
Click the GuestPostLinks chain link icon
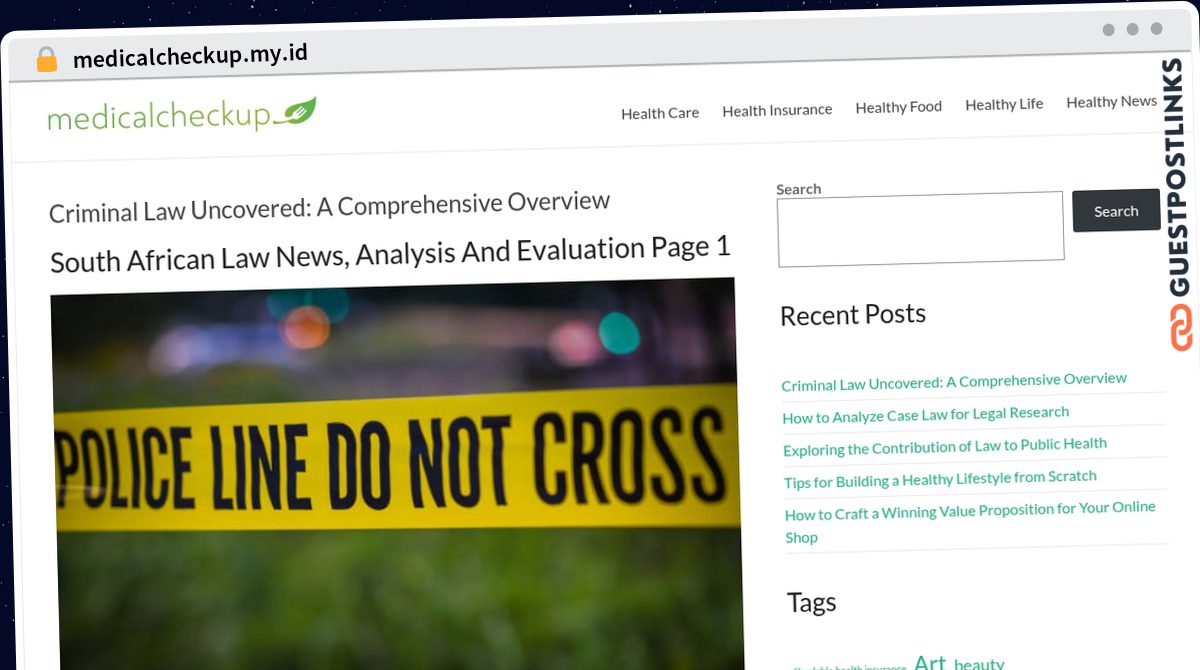pyautogui.click(x=1181, y=328)
